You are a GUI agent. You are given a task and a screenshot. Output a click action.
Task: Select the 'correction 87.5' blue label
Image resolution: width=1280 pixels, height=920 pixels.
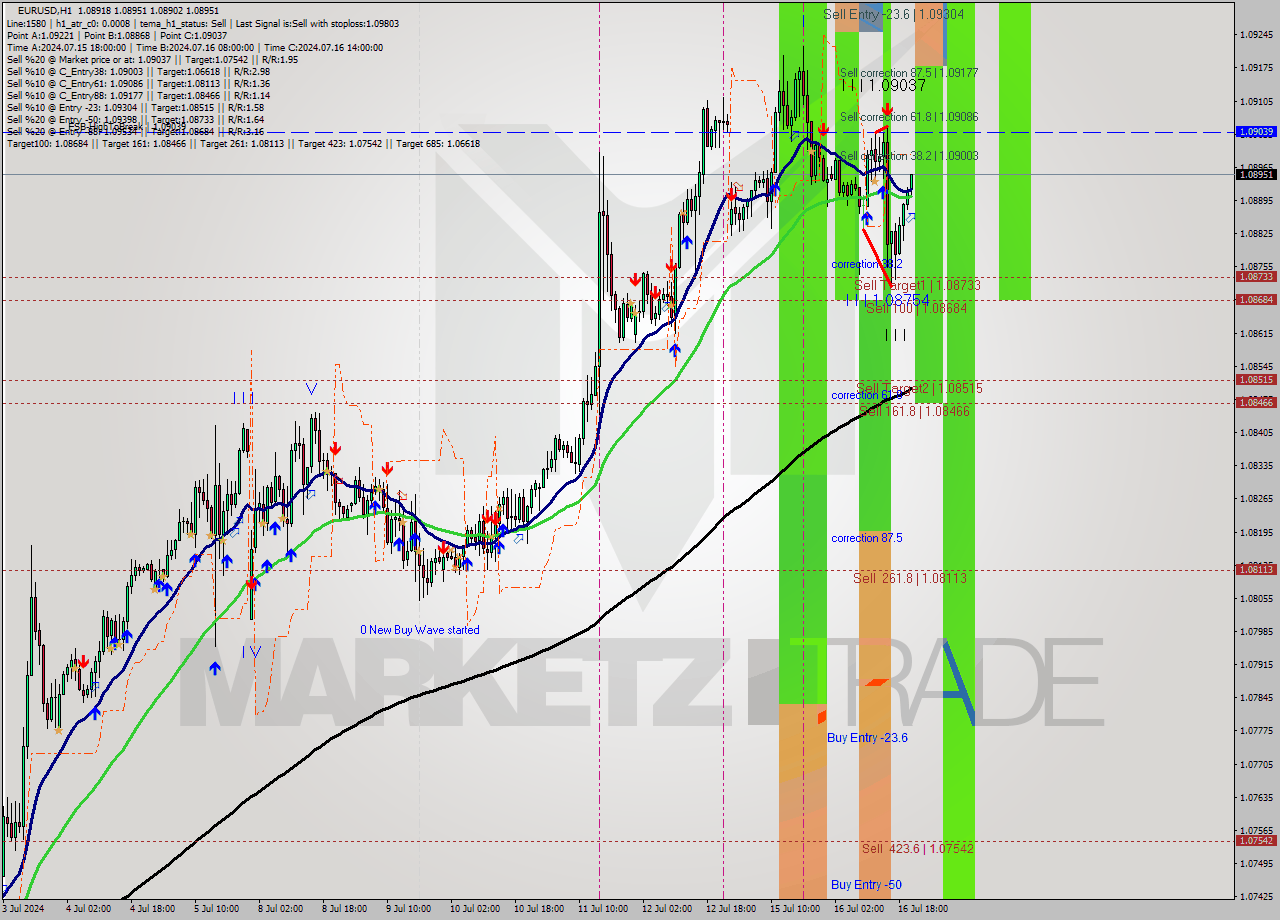(x=867, y=538)
